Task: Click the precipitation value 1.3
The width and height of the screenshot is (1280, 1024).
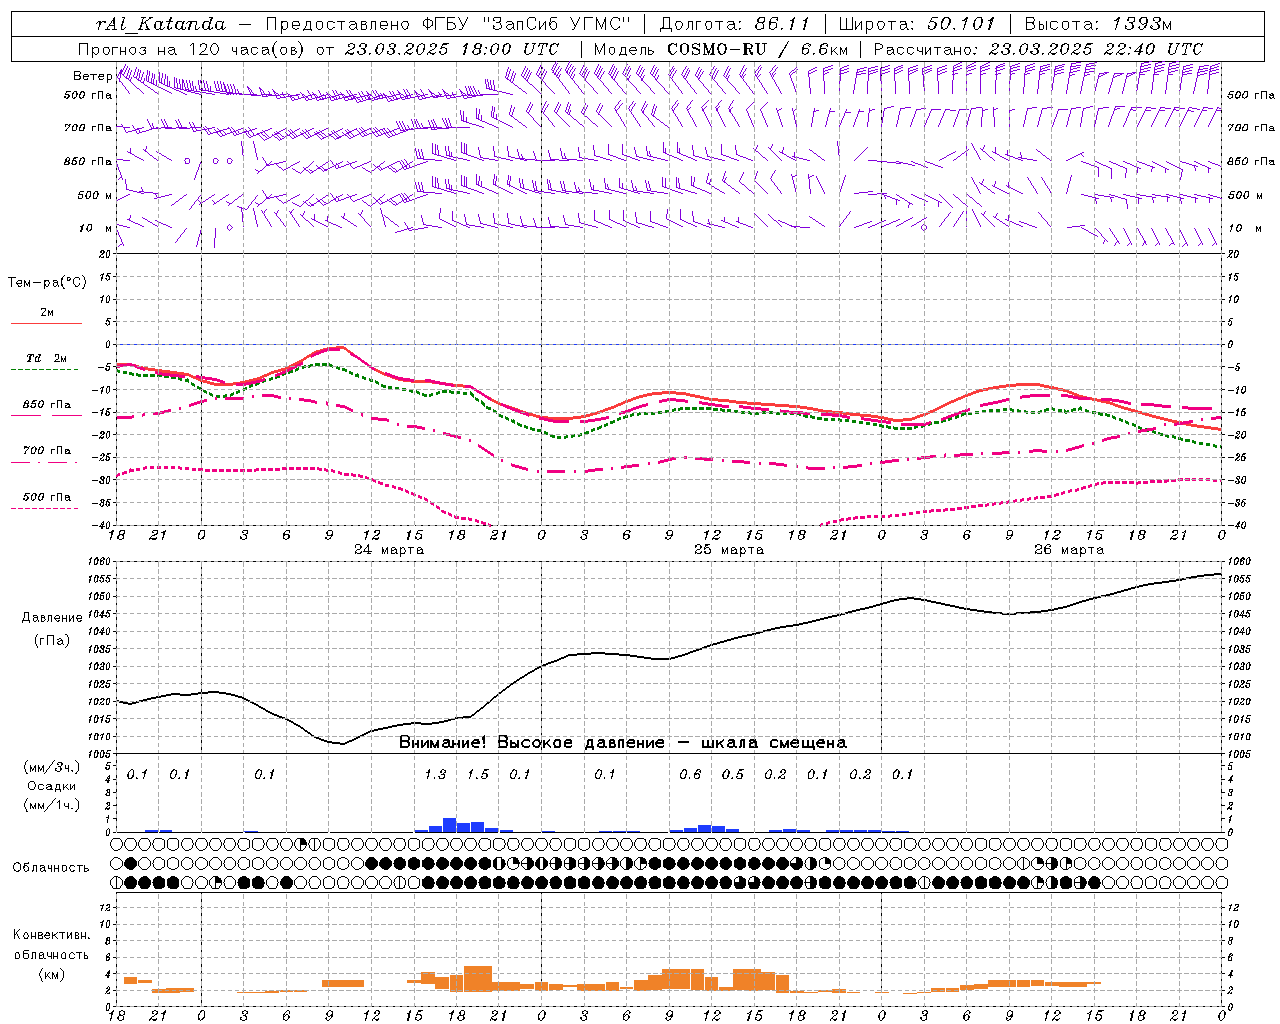Action: pos(435,774)
